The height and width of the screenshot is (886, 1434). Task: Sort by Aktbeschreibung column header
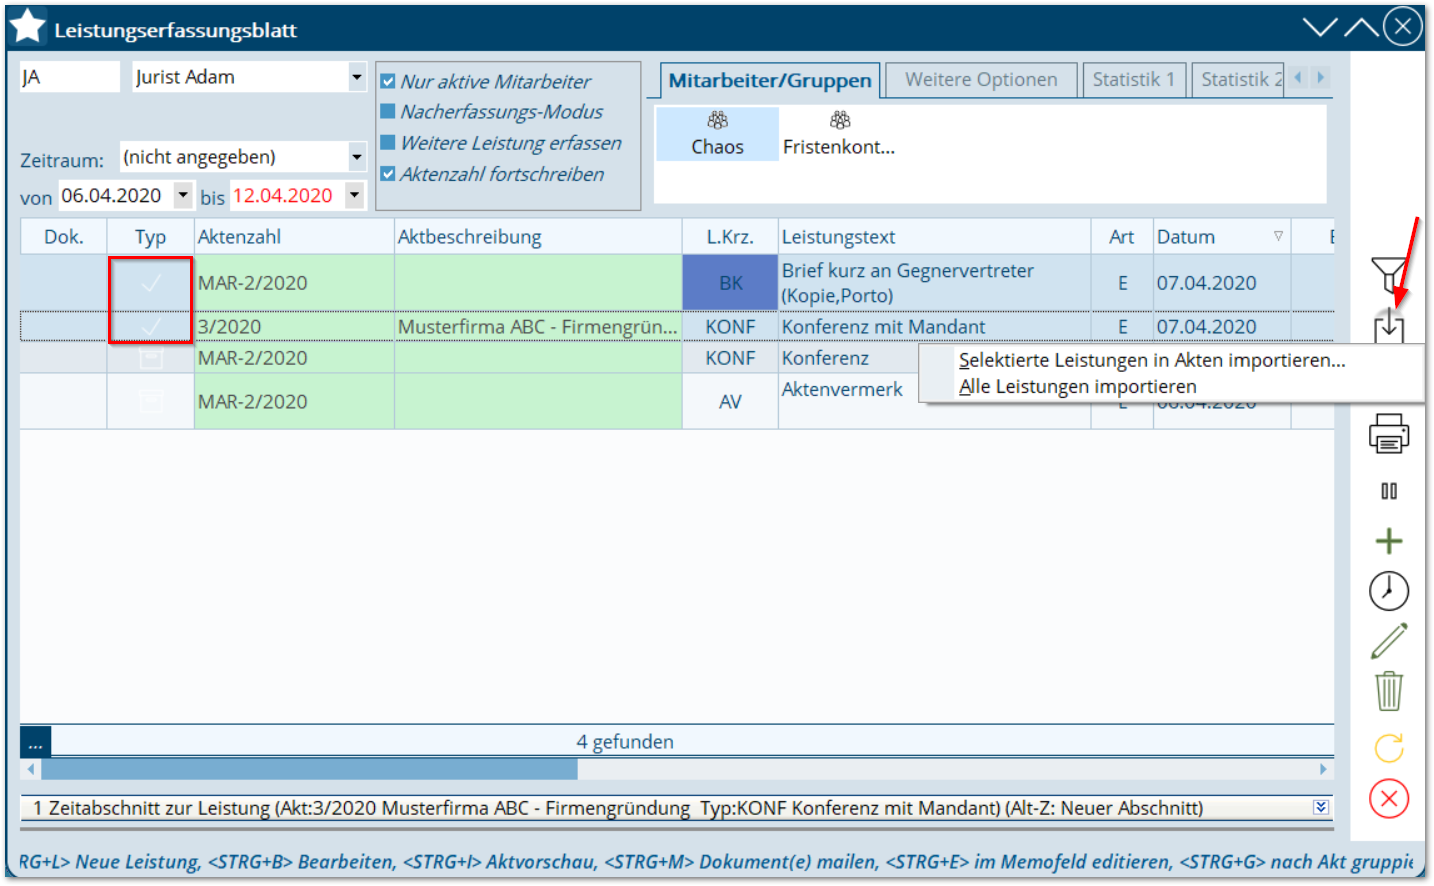[x=538, y=237]
